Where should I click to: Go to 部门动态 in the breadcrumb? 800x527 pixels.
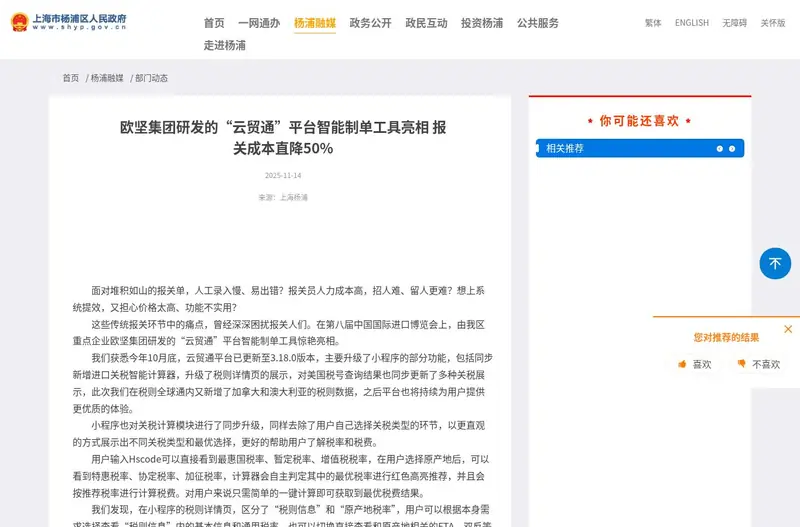point(151,78)
